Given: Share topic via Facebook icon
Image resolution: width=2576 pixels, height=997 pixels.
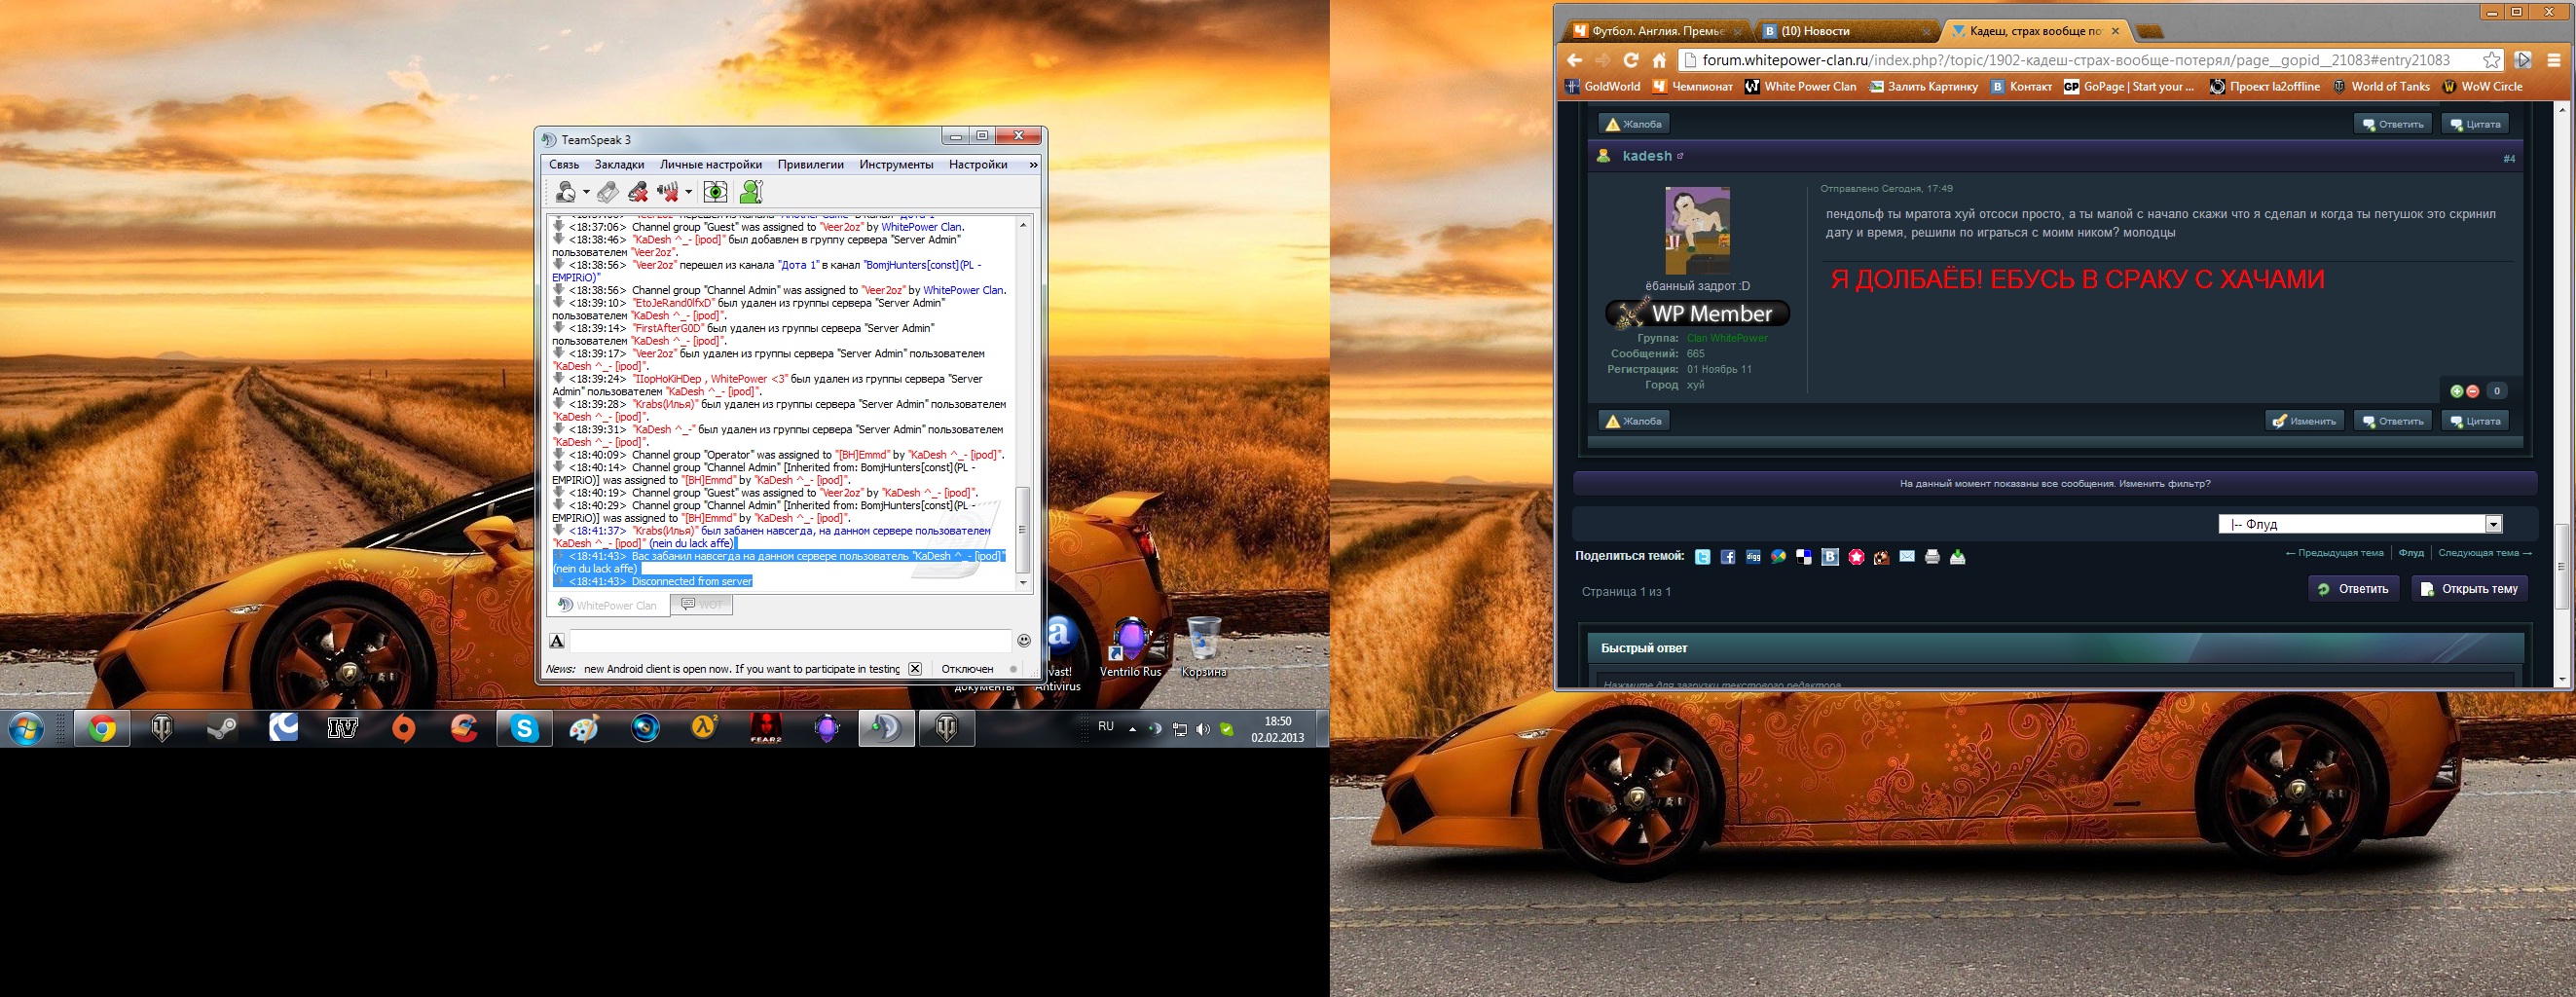Looking at the screenshot, I should [1728, 557].
